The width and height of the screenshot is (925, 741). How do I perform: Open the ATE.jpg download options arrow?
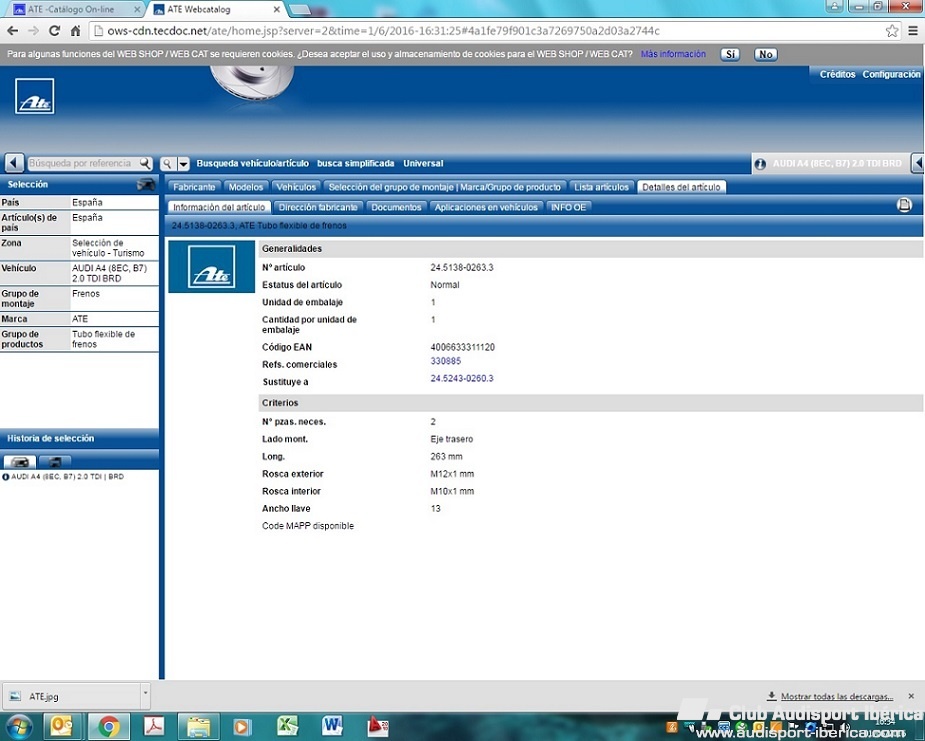(x=145, y=696)
